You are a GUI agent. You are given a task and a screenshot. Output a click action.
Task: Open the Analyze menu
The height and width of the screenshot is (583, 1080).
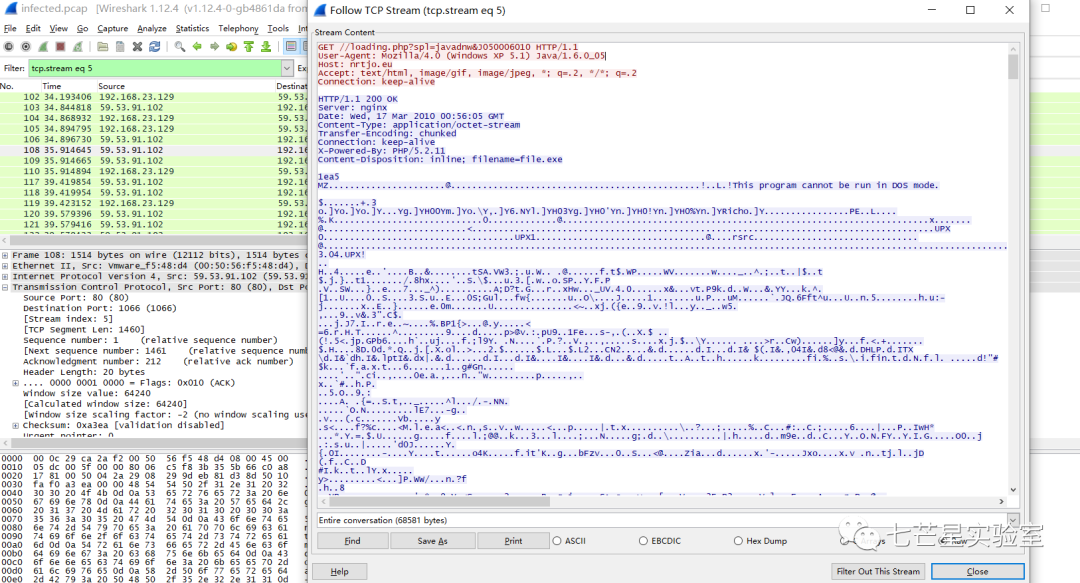point(152,28)
